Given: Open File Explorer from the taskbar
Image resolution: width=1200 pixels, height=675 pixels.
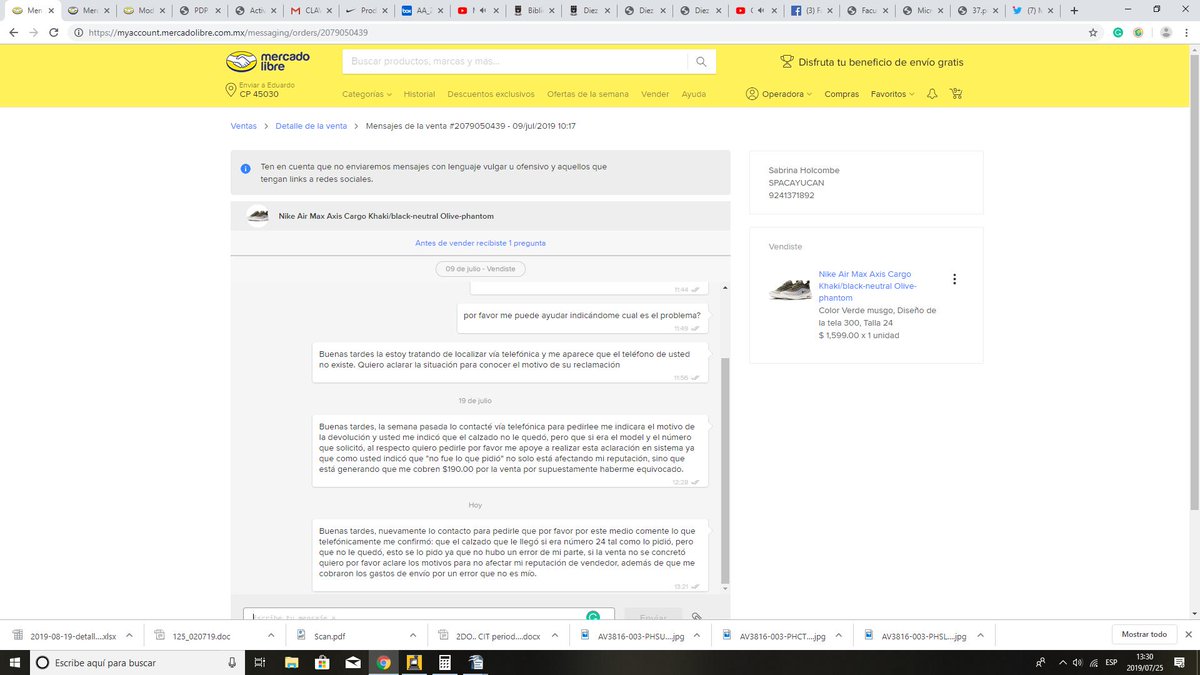Looking at the screenshot, I should click(291, 662).
